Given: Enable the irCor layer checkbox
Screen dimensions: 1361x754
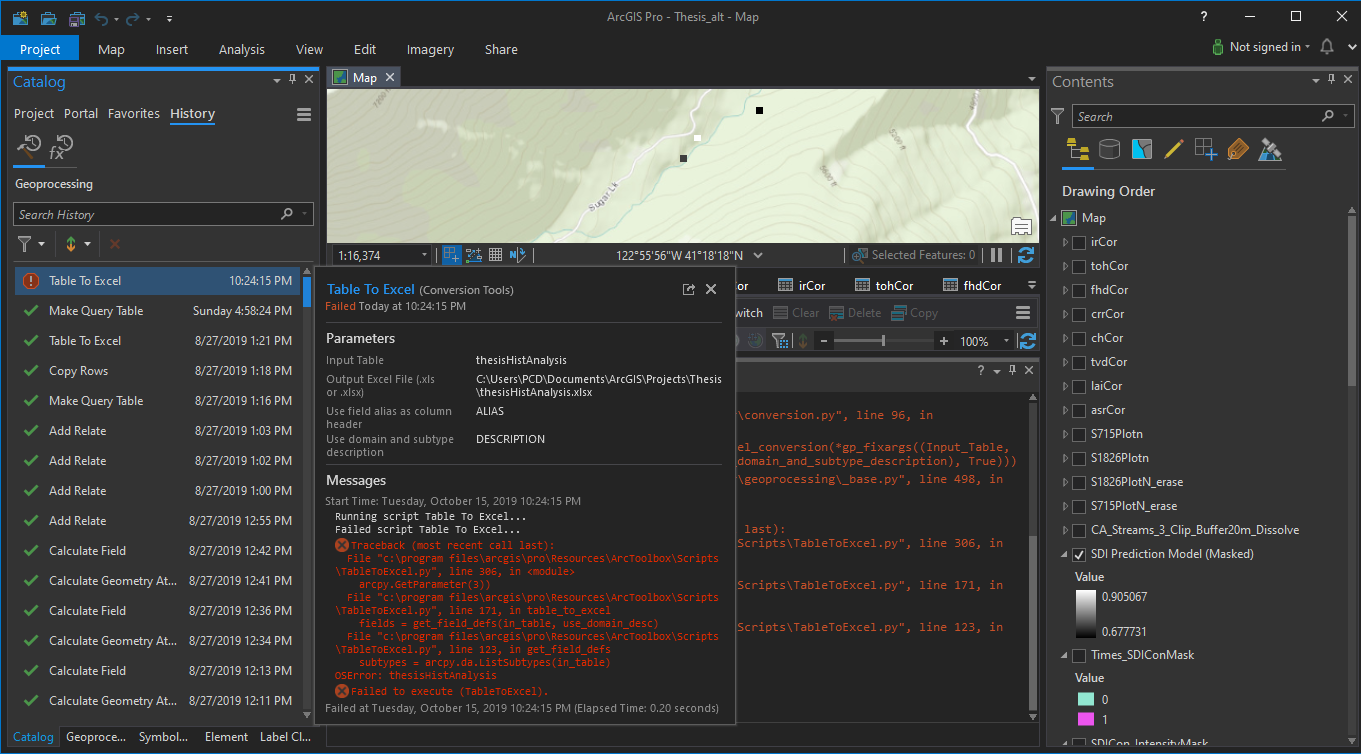Looking at the screenshot, I should point(1079,242).
